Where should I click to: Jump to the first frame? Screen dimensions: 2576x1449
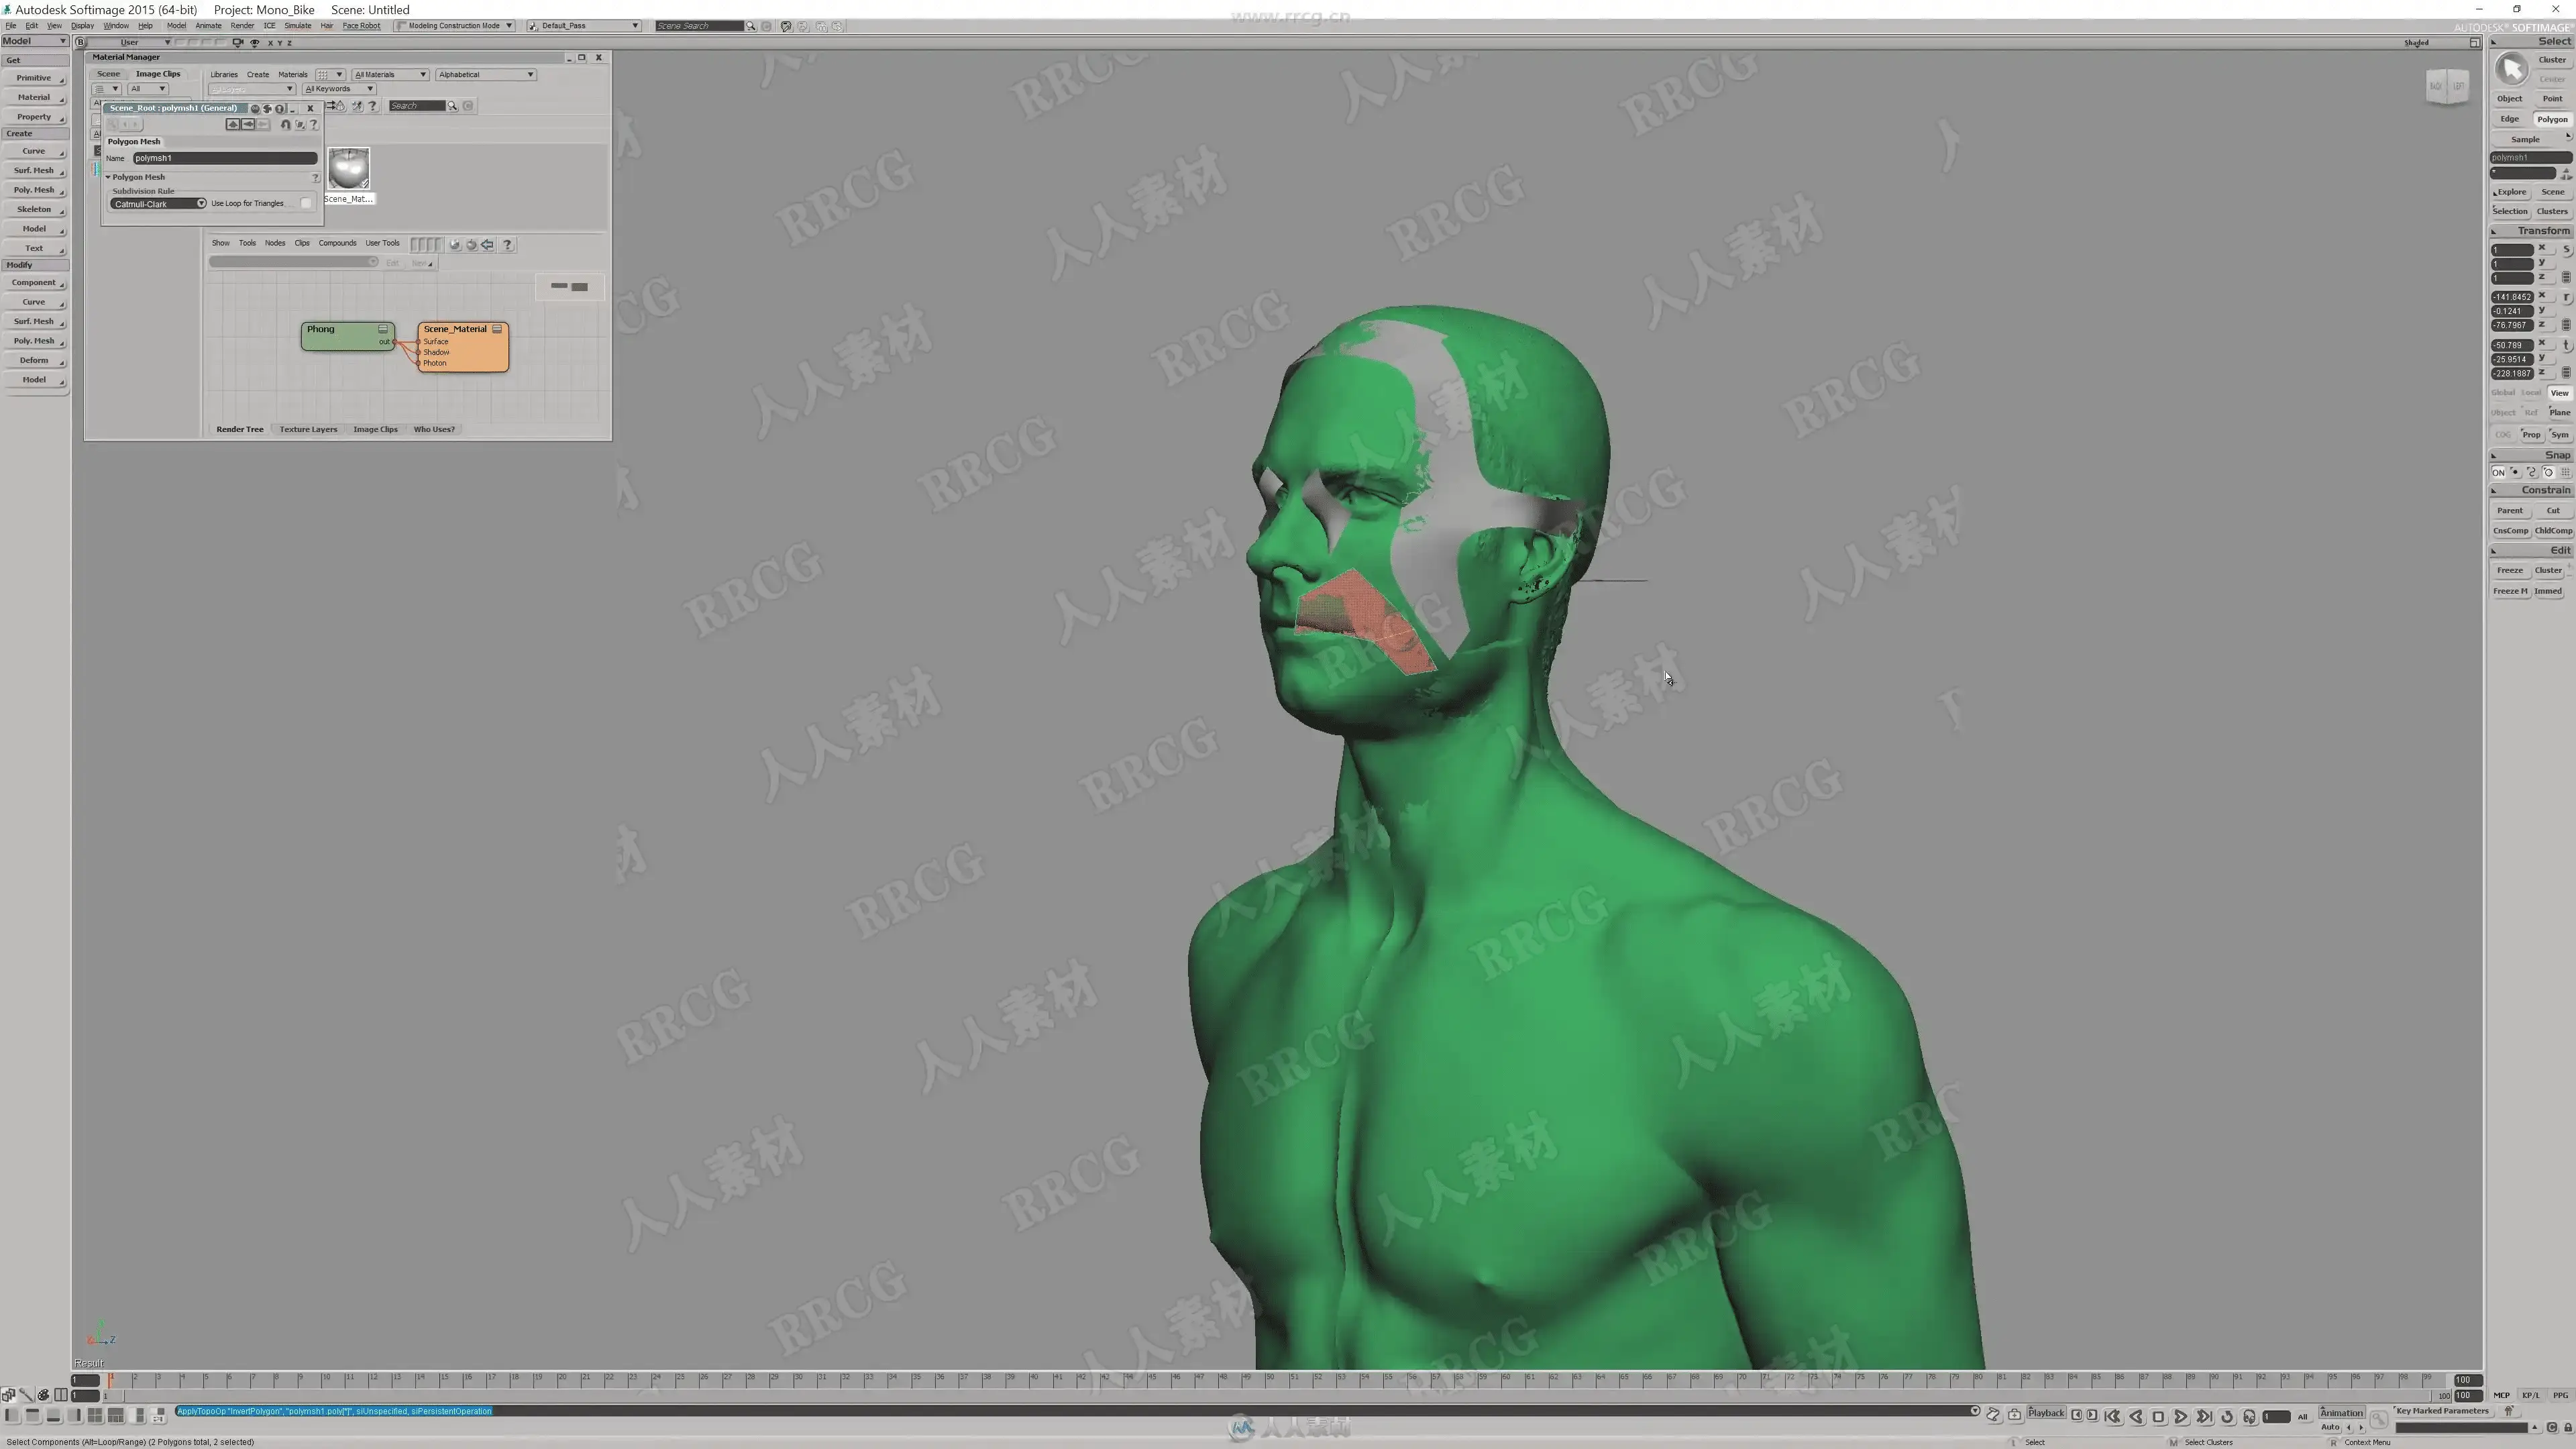click(x=2112, y=1416)
